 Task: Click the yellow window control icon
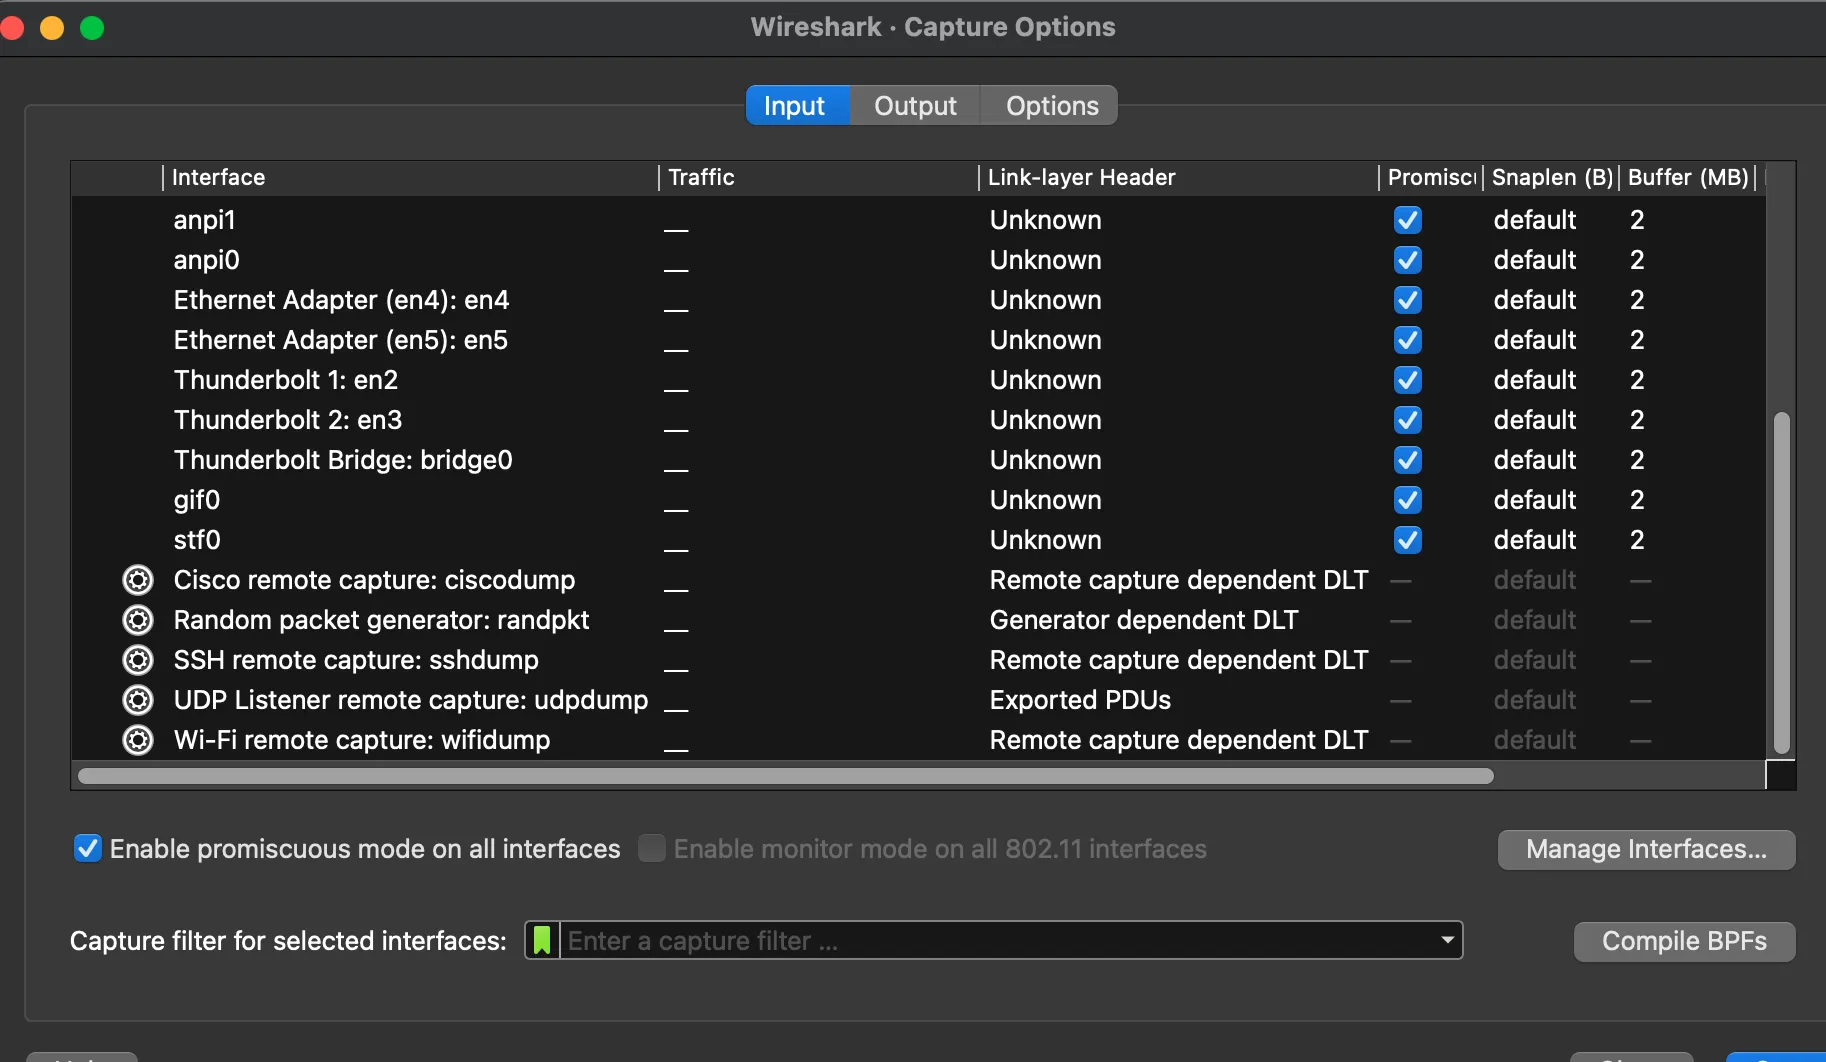(52, 27)
